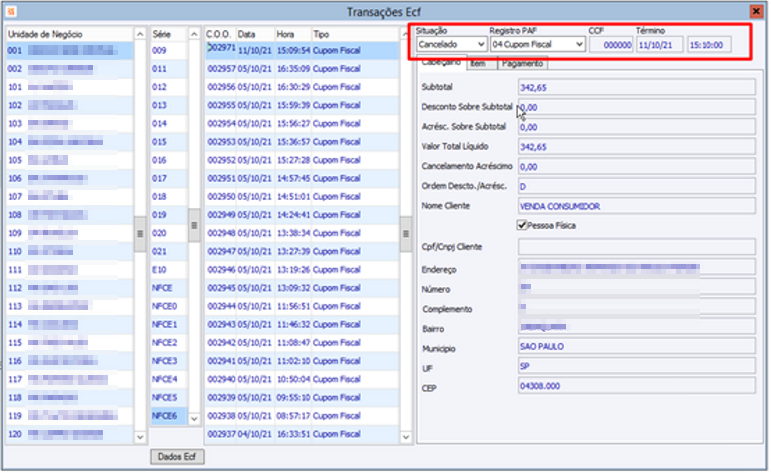Image resolution: width=771 pixels, height=473 pixels.
Task: Click the Término date field 11/10/21
Action: point(660,45)
